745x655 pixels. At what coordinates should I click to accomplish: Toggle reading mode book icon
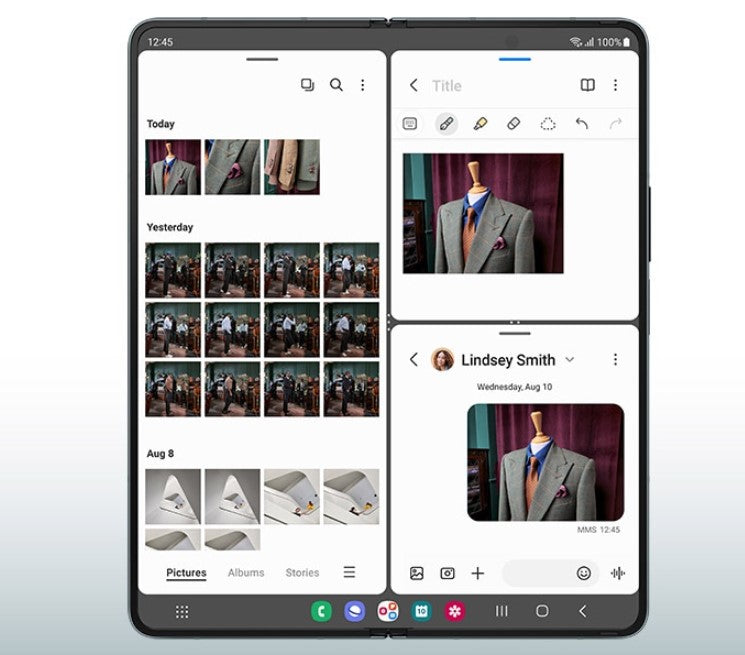pos(588,85)
